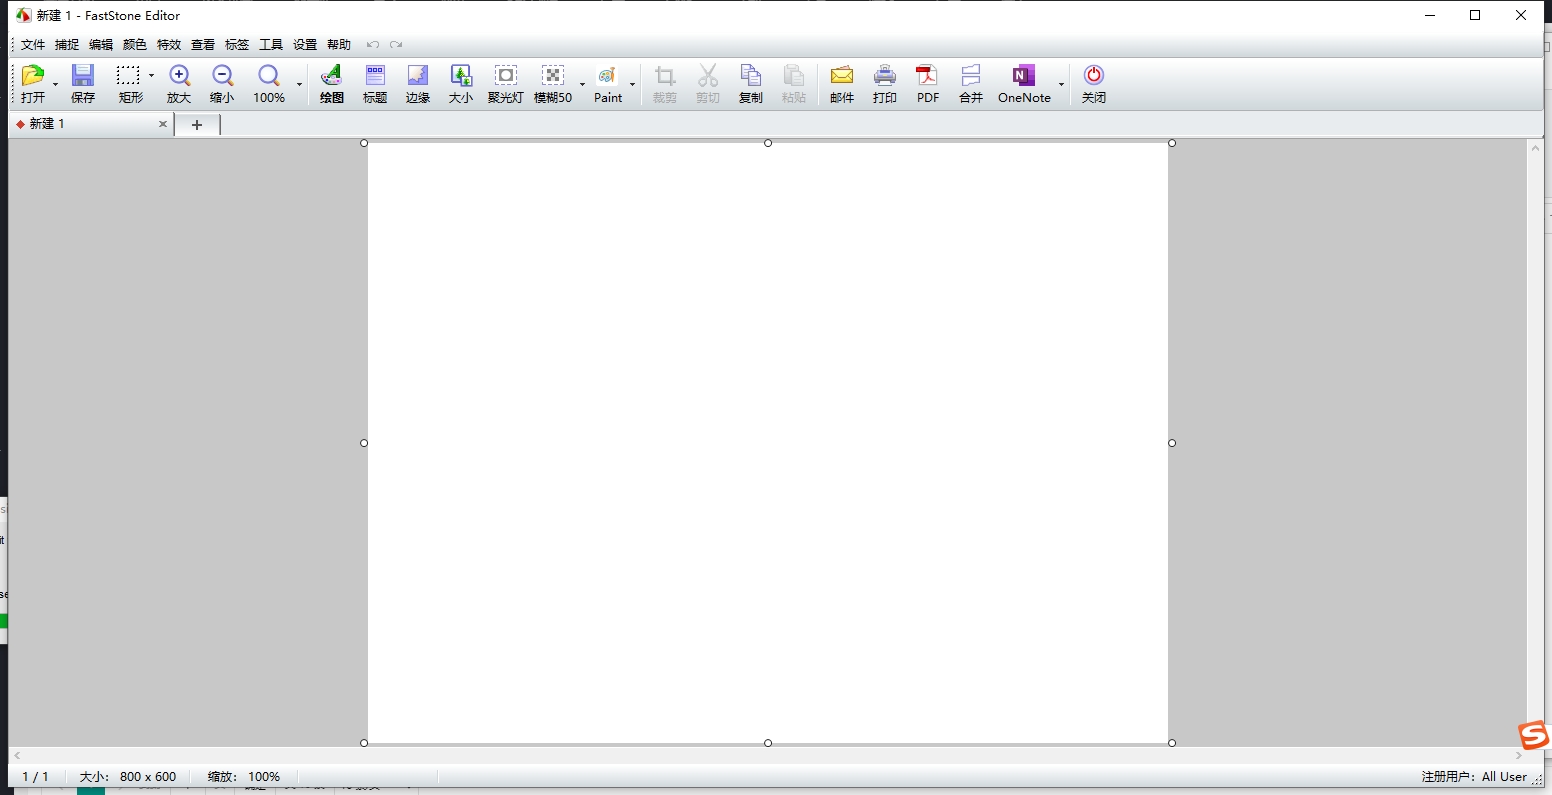Open the 颜色 menu
The height and width of the screenshot is (795, 1552).
(x=135, y=45)
